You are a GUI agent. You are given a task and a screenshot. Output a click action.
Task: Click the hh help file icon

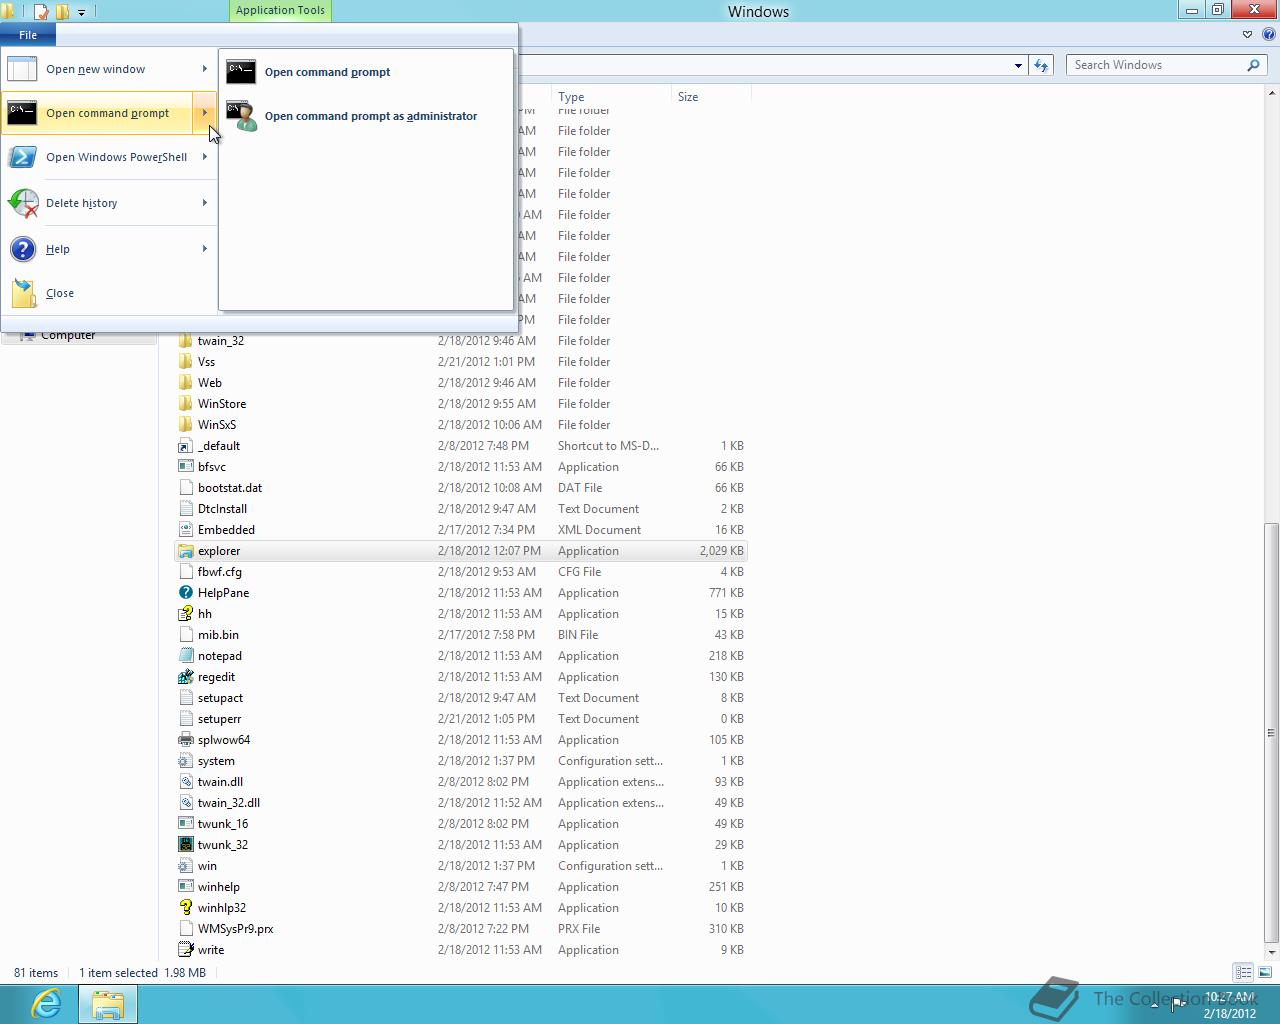coord(185,614)
